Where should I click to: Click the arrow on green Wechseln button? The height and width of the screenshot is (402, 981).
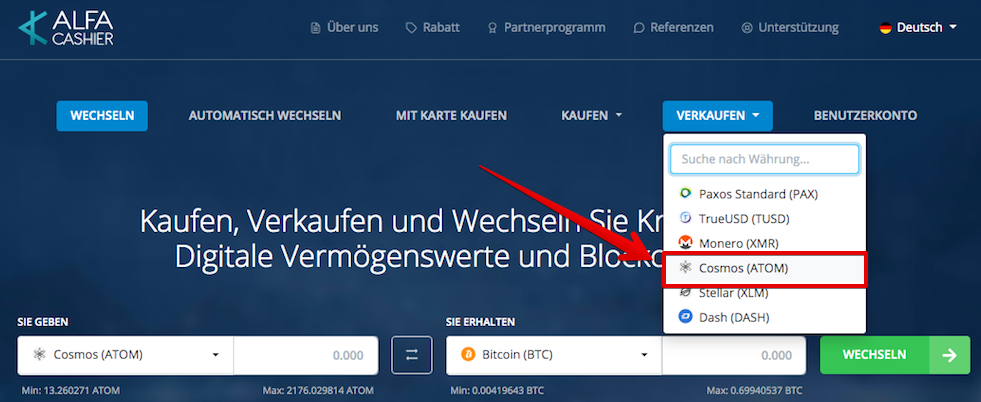pyautogui.click(x=950, y=355)
